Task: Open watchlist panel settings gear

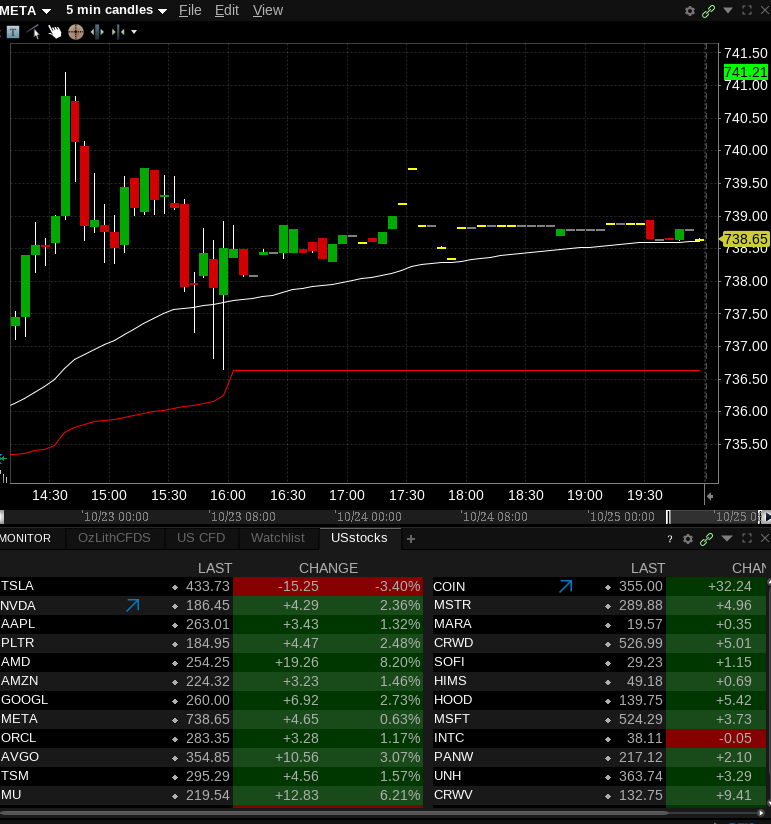Action: pos(687,539)
